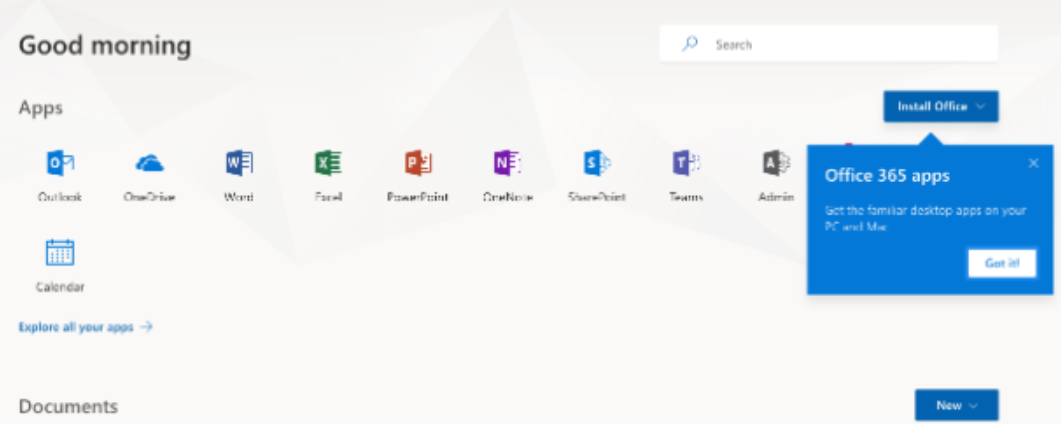Open the PowerPoint app
The height and width of the screenshot is (424, 1061).
click(x=417, y=175)
